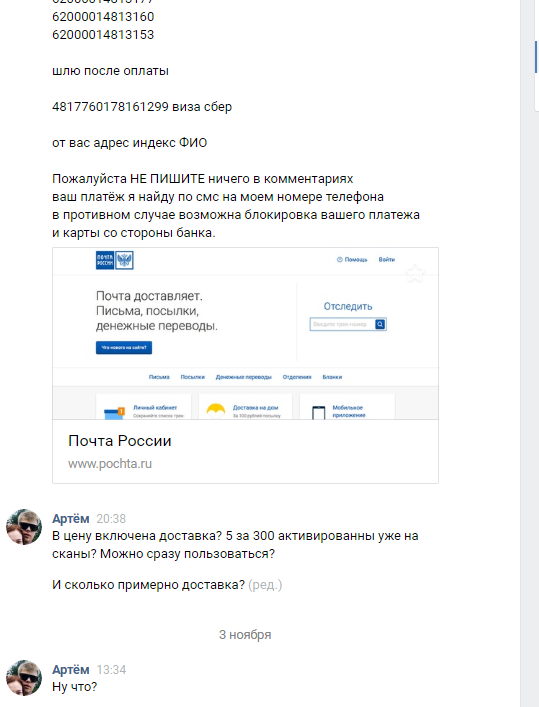
Task: Select the Посылки tab in preview
Action: (193, 377)
